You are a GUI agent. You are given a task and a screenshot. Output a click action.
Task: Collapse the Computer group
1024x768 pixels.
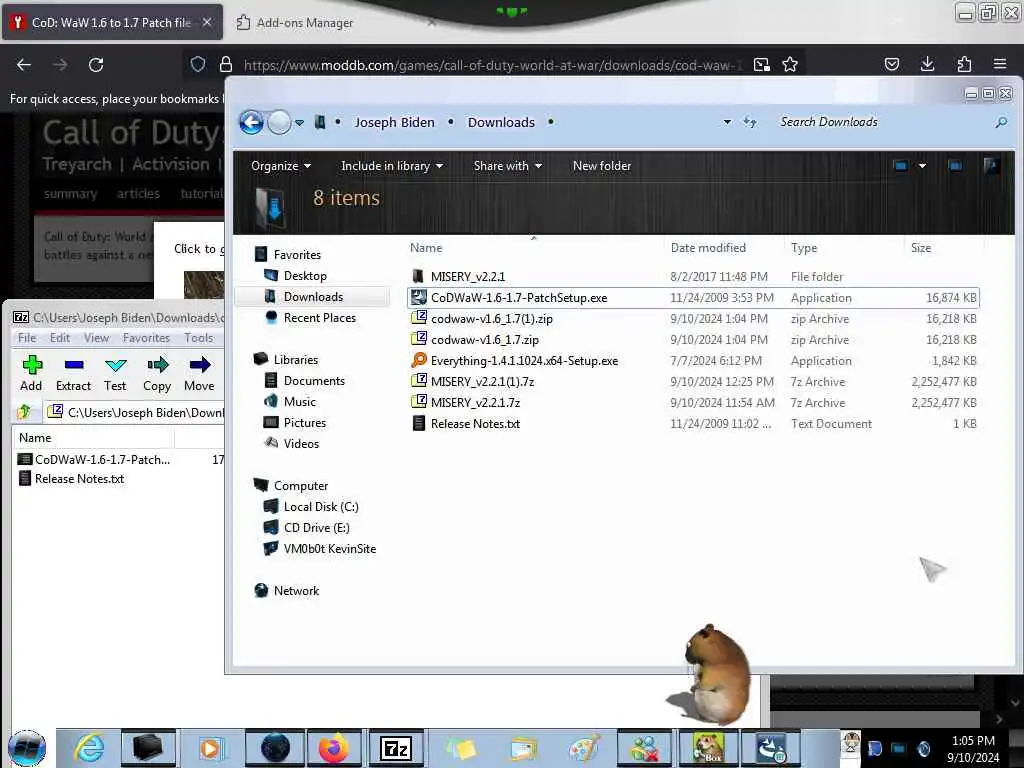tap(300, 486)
